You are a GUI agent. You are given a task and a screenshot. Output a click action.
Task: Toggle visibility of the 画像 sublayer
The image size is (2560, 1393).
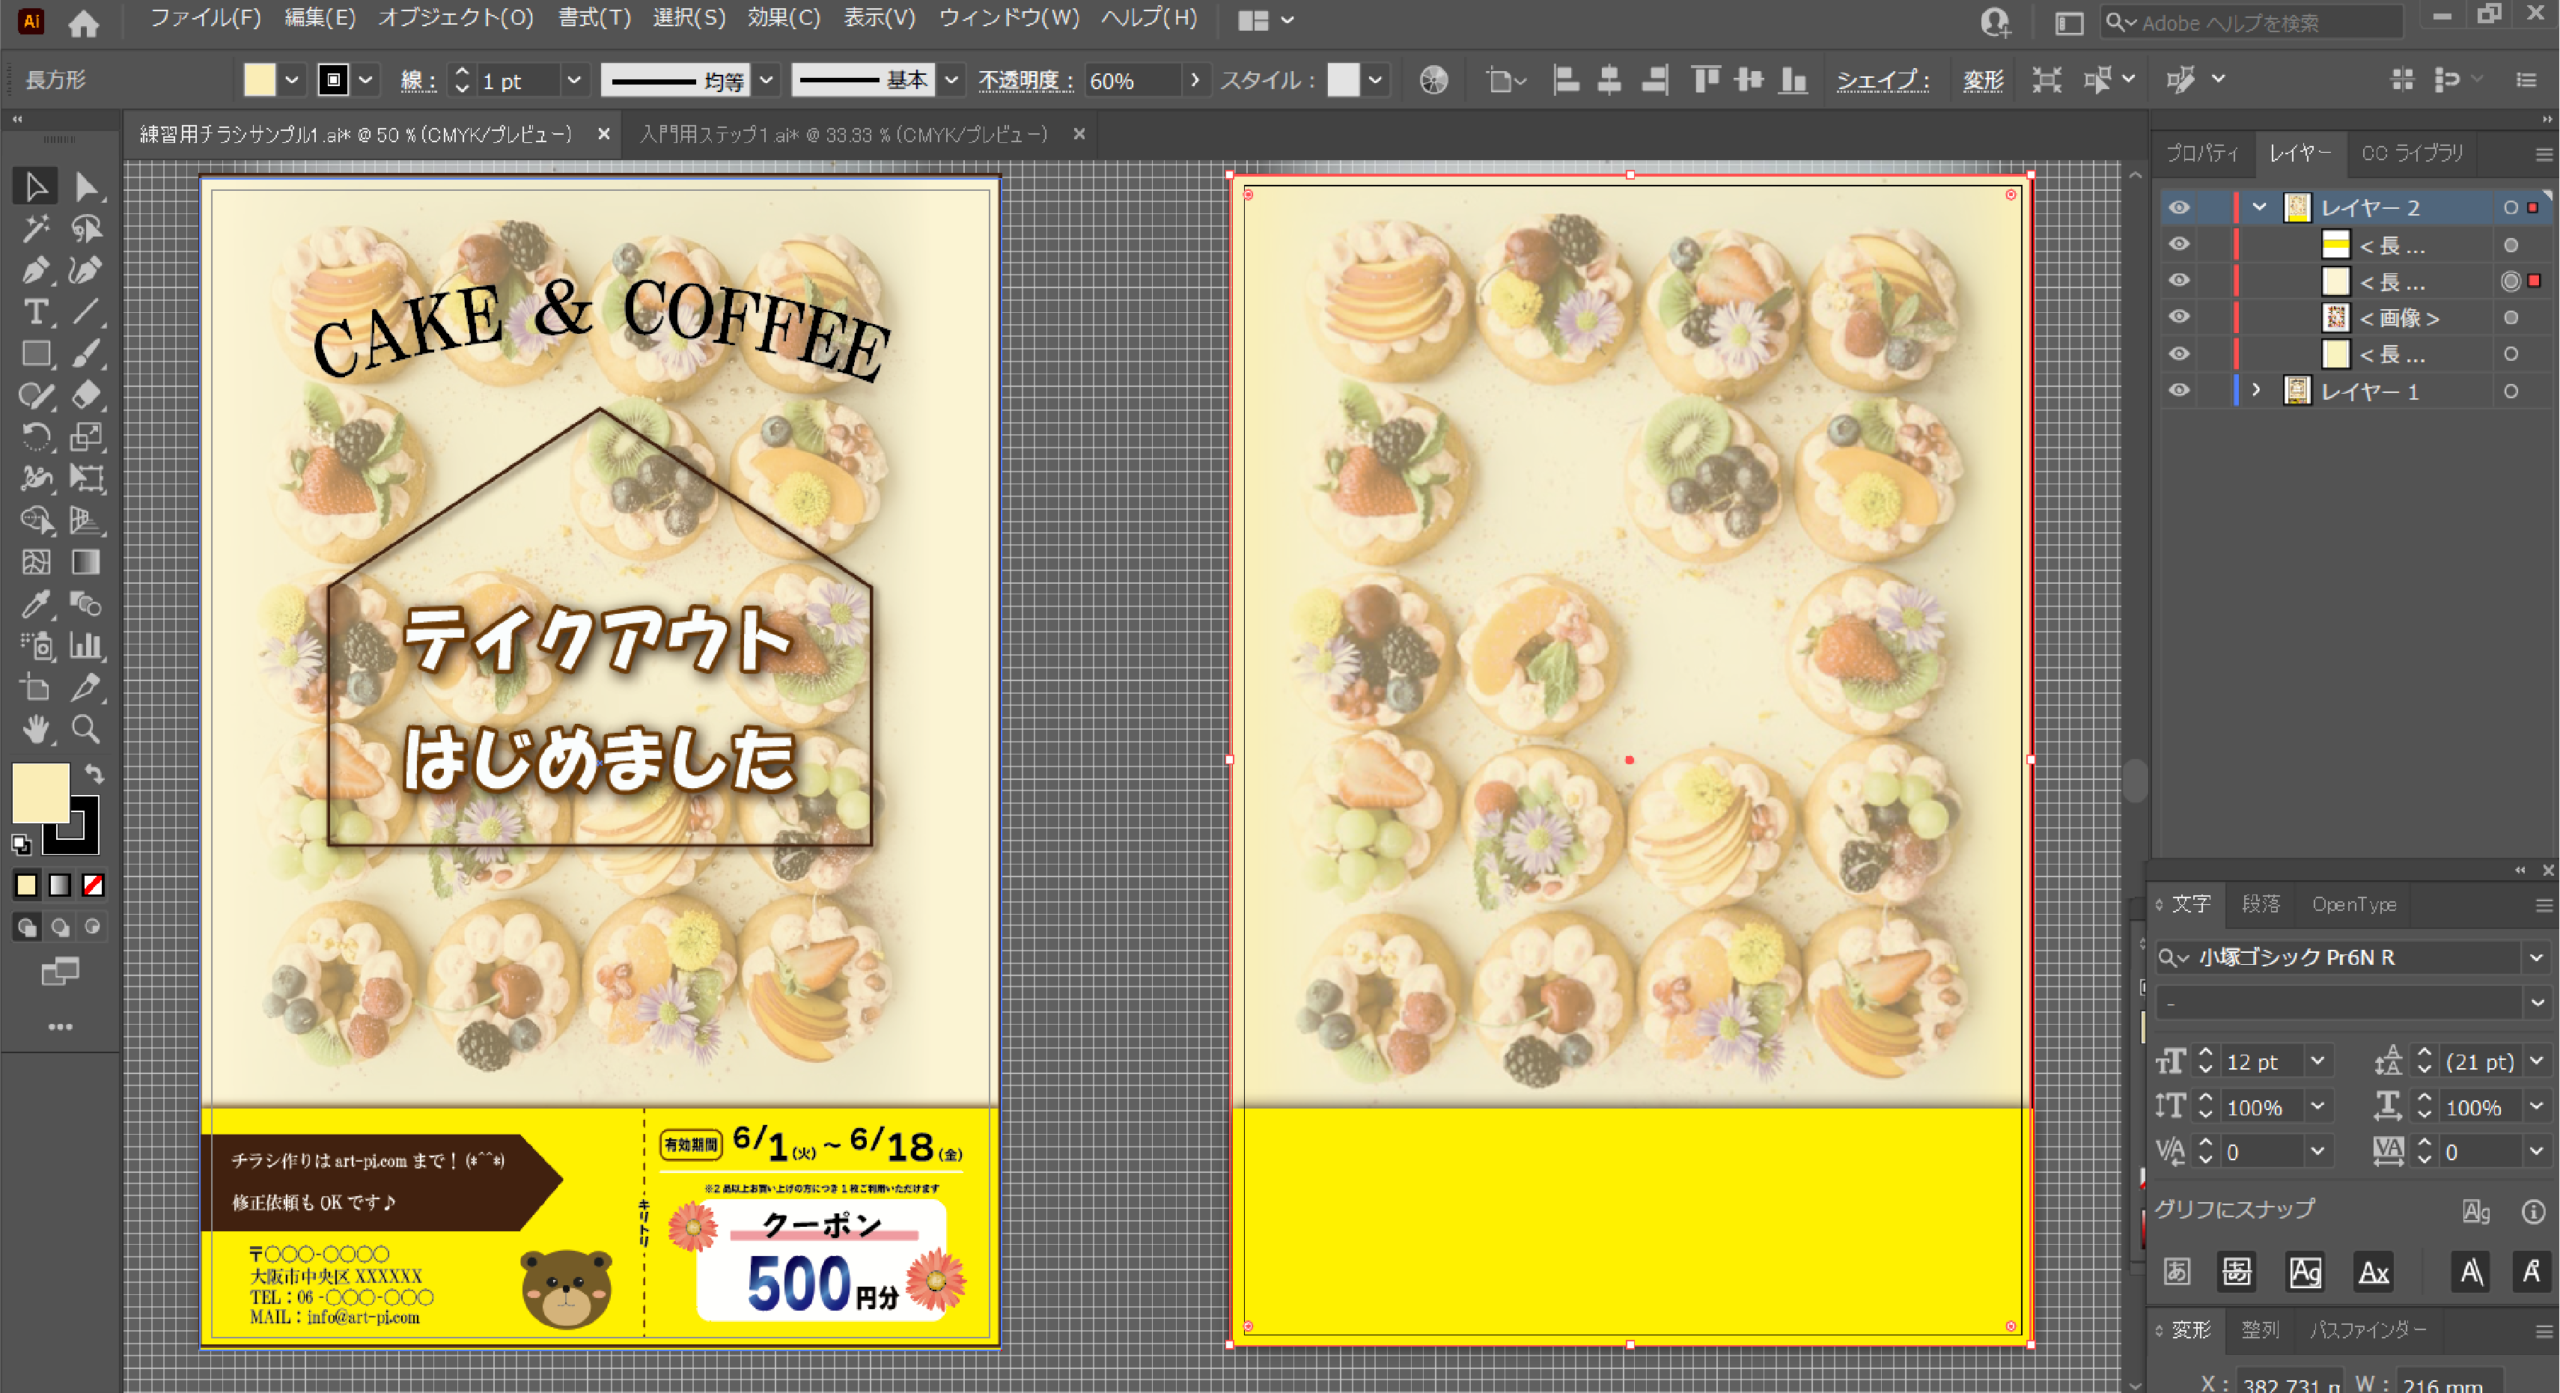(2179, 317)
